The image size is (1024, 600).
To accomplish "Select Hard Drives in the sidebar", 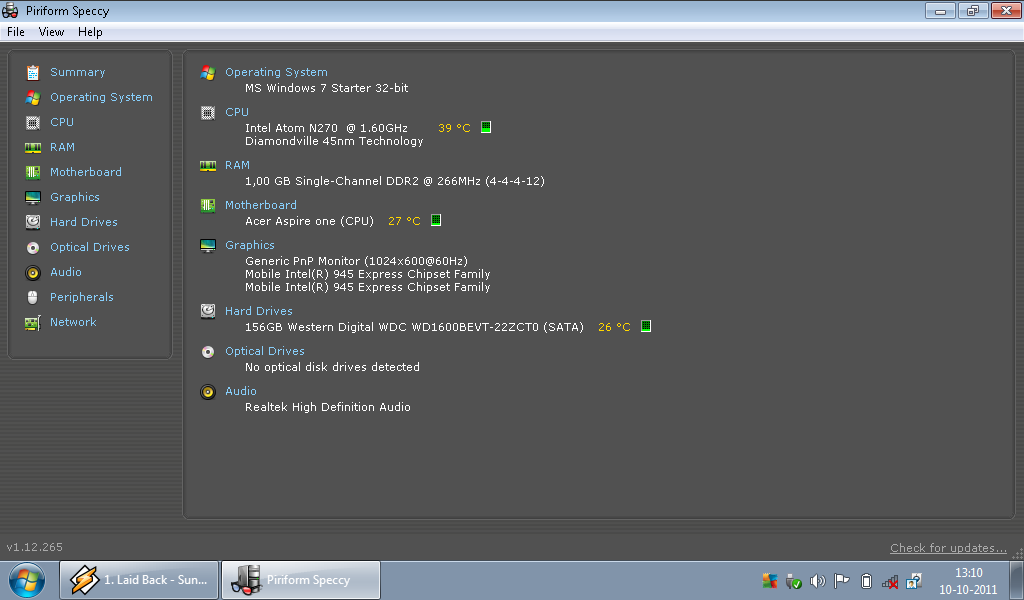I will 84,222.
